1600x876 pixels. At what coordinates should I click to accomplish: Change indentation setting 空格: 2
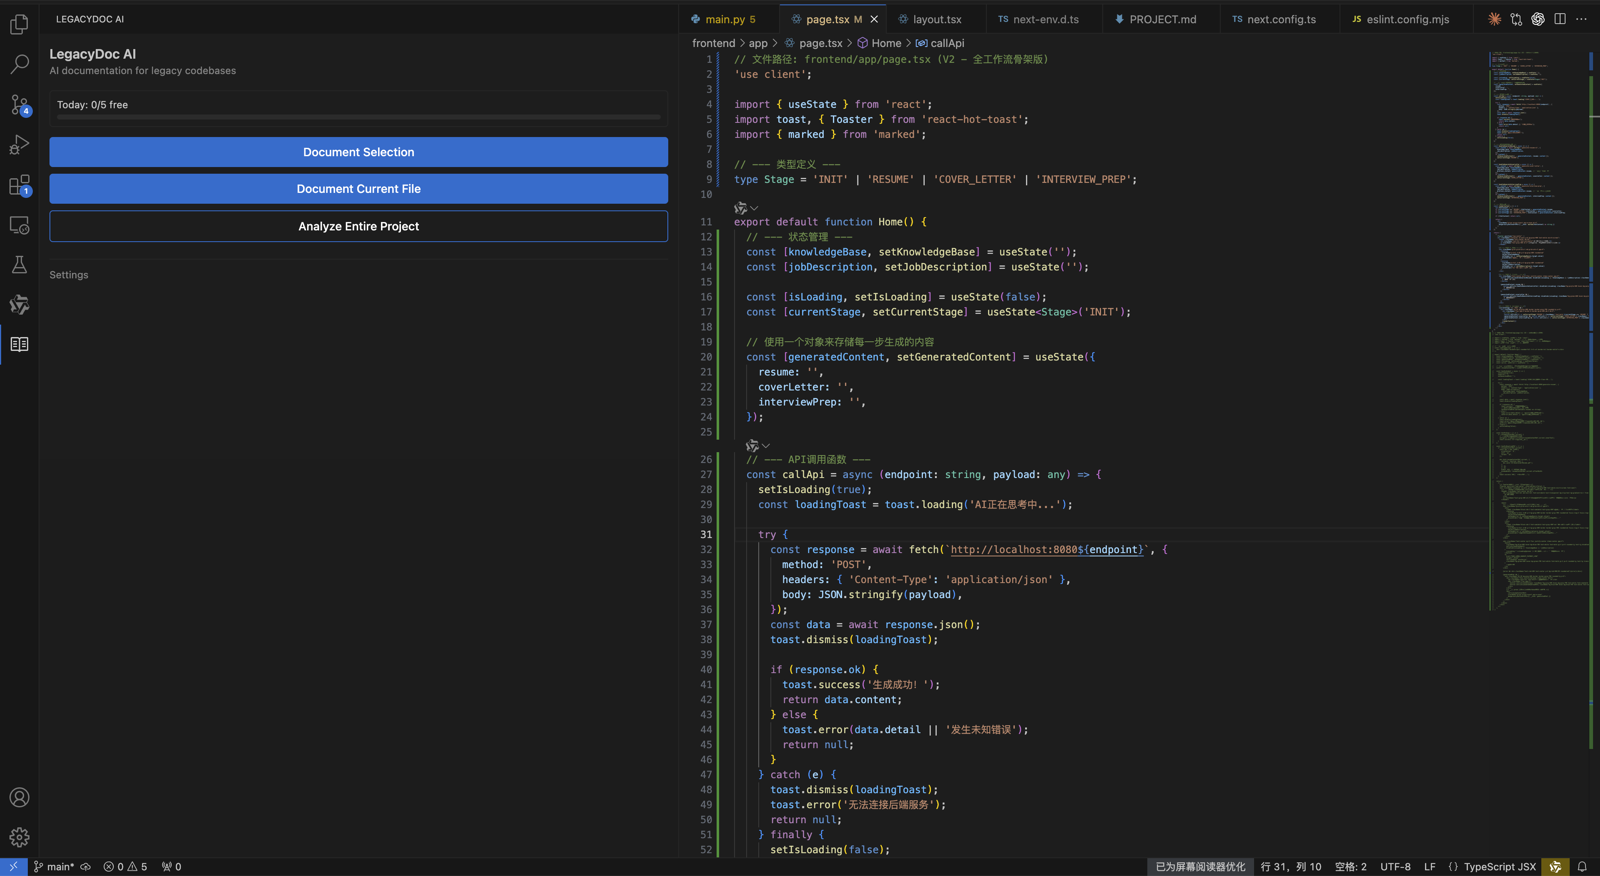coord(1350,867)
